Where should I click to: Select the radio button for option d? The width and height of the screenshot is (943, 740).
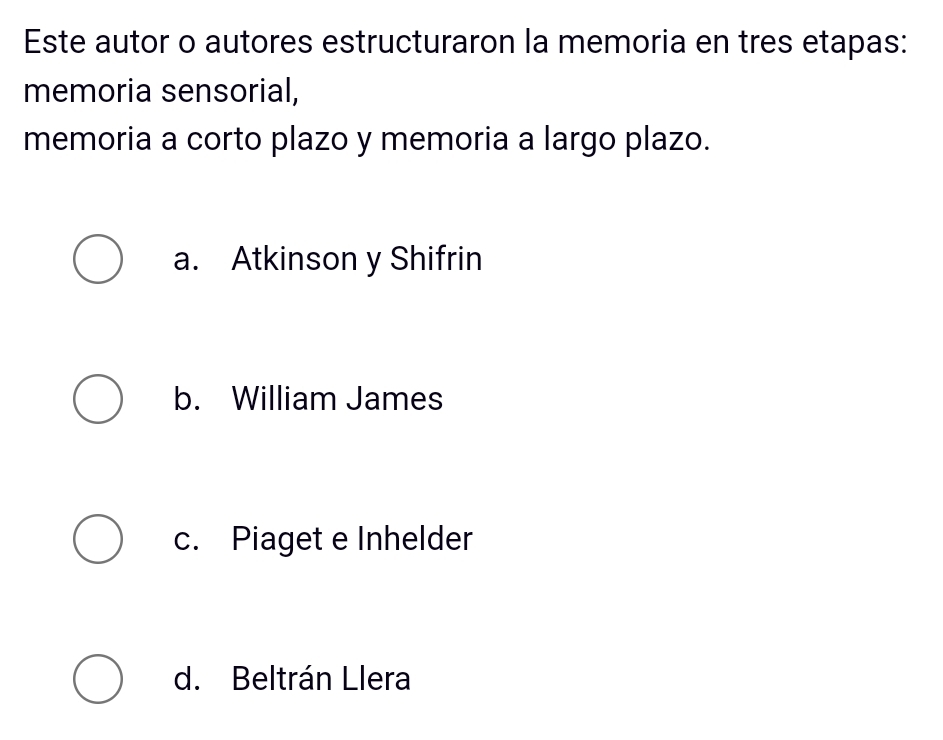pyautogui.click(x=97, y=679)
